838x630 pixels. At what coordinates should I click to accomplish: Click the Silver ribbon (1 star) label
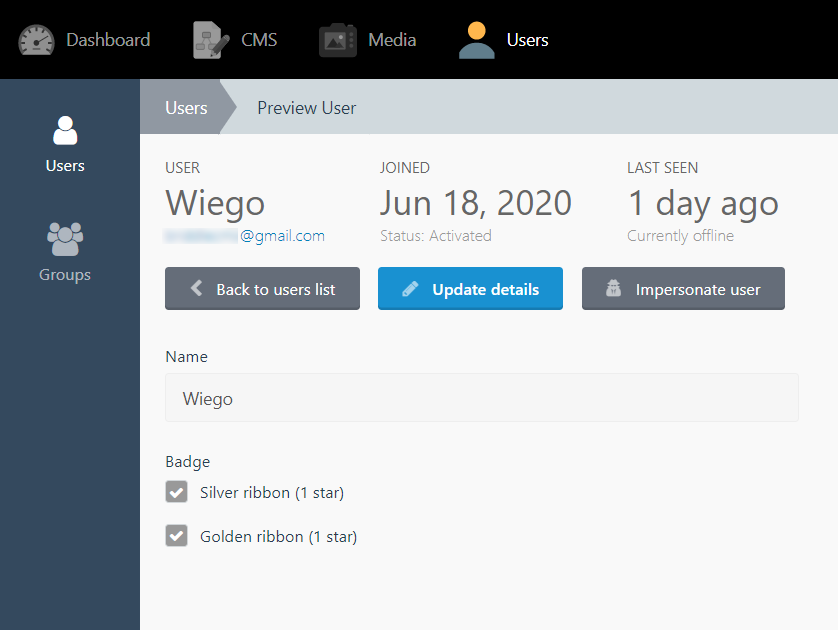(x=272, y=493)
